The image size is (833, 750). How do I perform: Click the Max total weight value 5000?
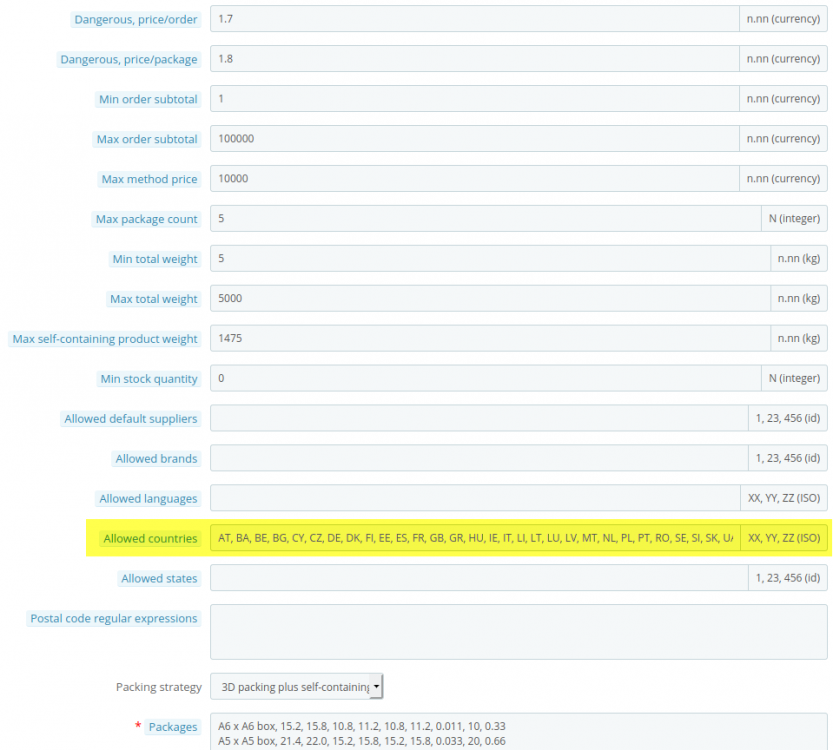point(230,298)
